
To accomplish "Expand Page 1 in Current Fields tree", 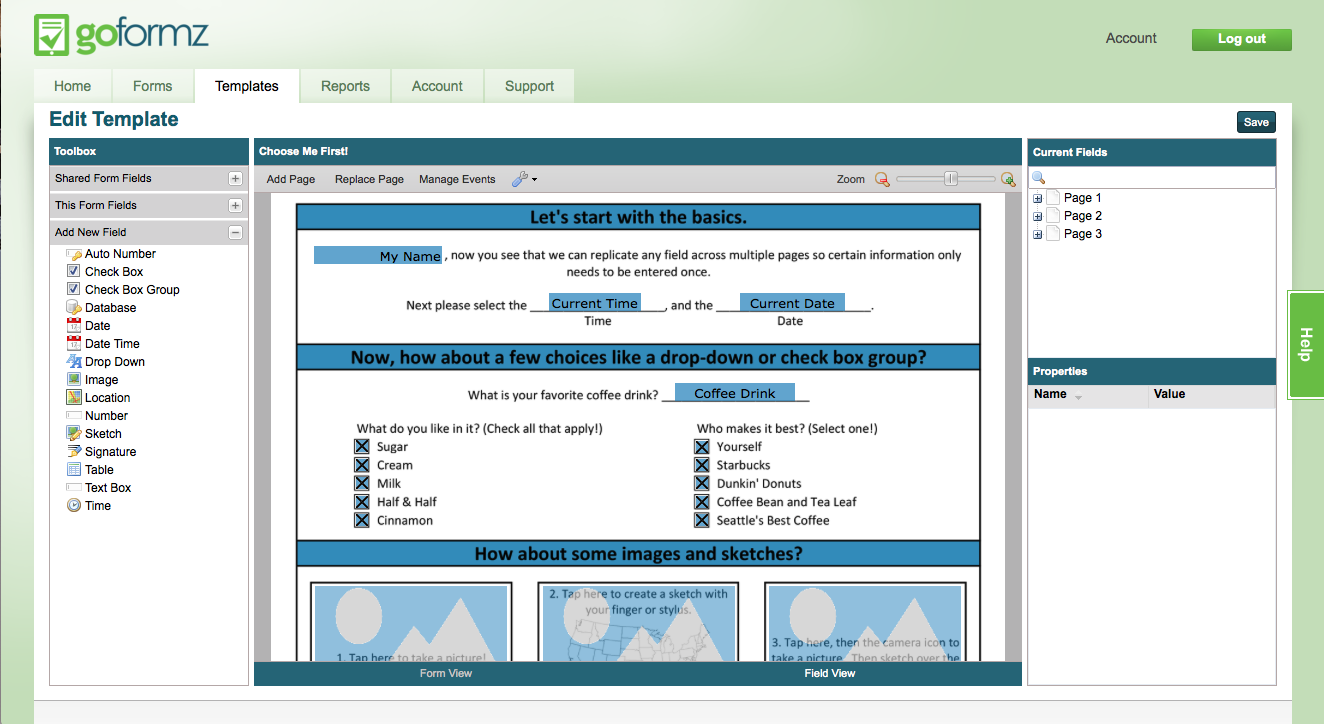I will pos(1037,198).
